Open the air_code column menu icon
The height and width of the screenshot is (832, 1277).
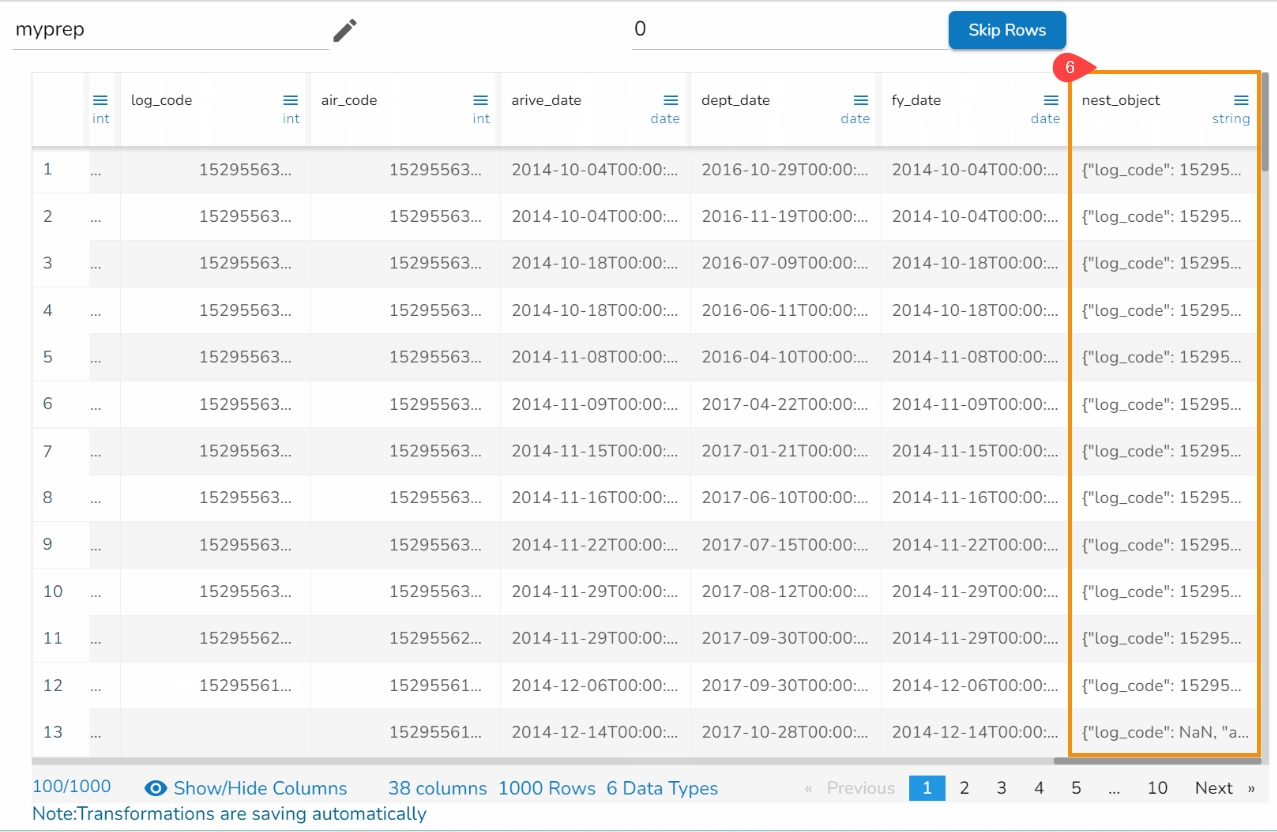[x=480, y=100]
